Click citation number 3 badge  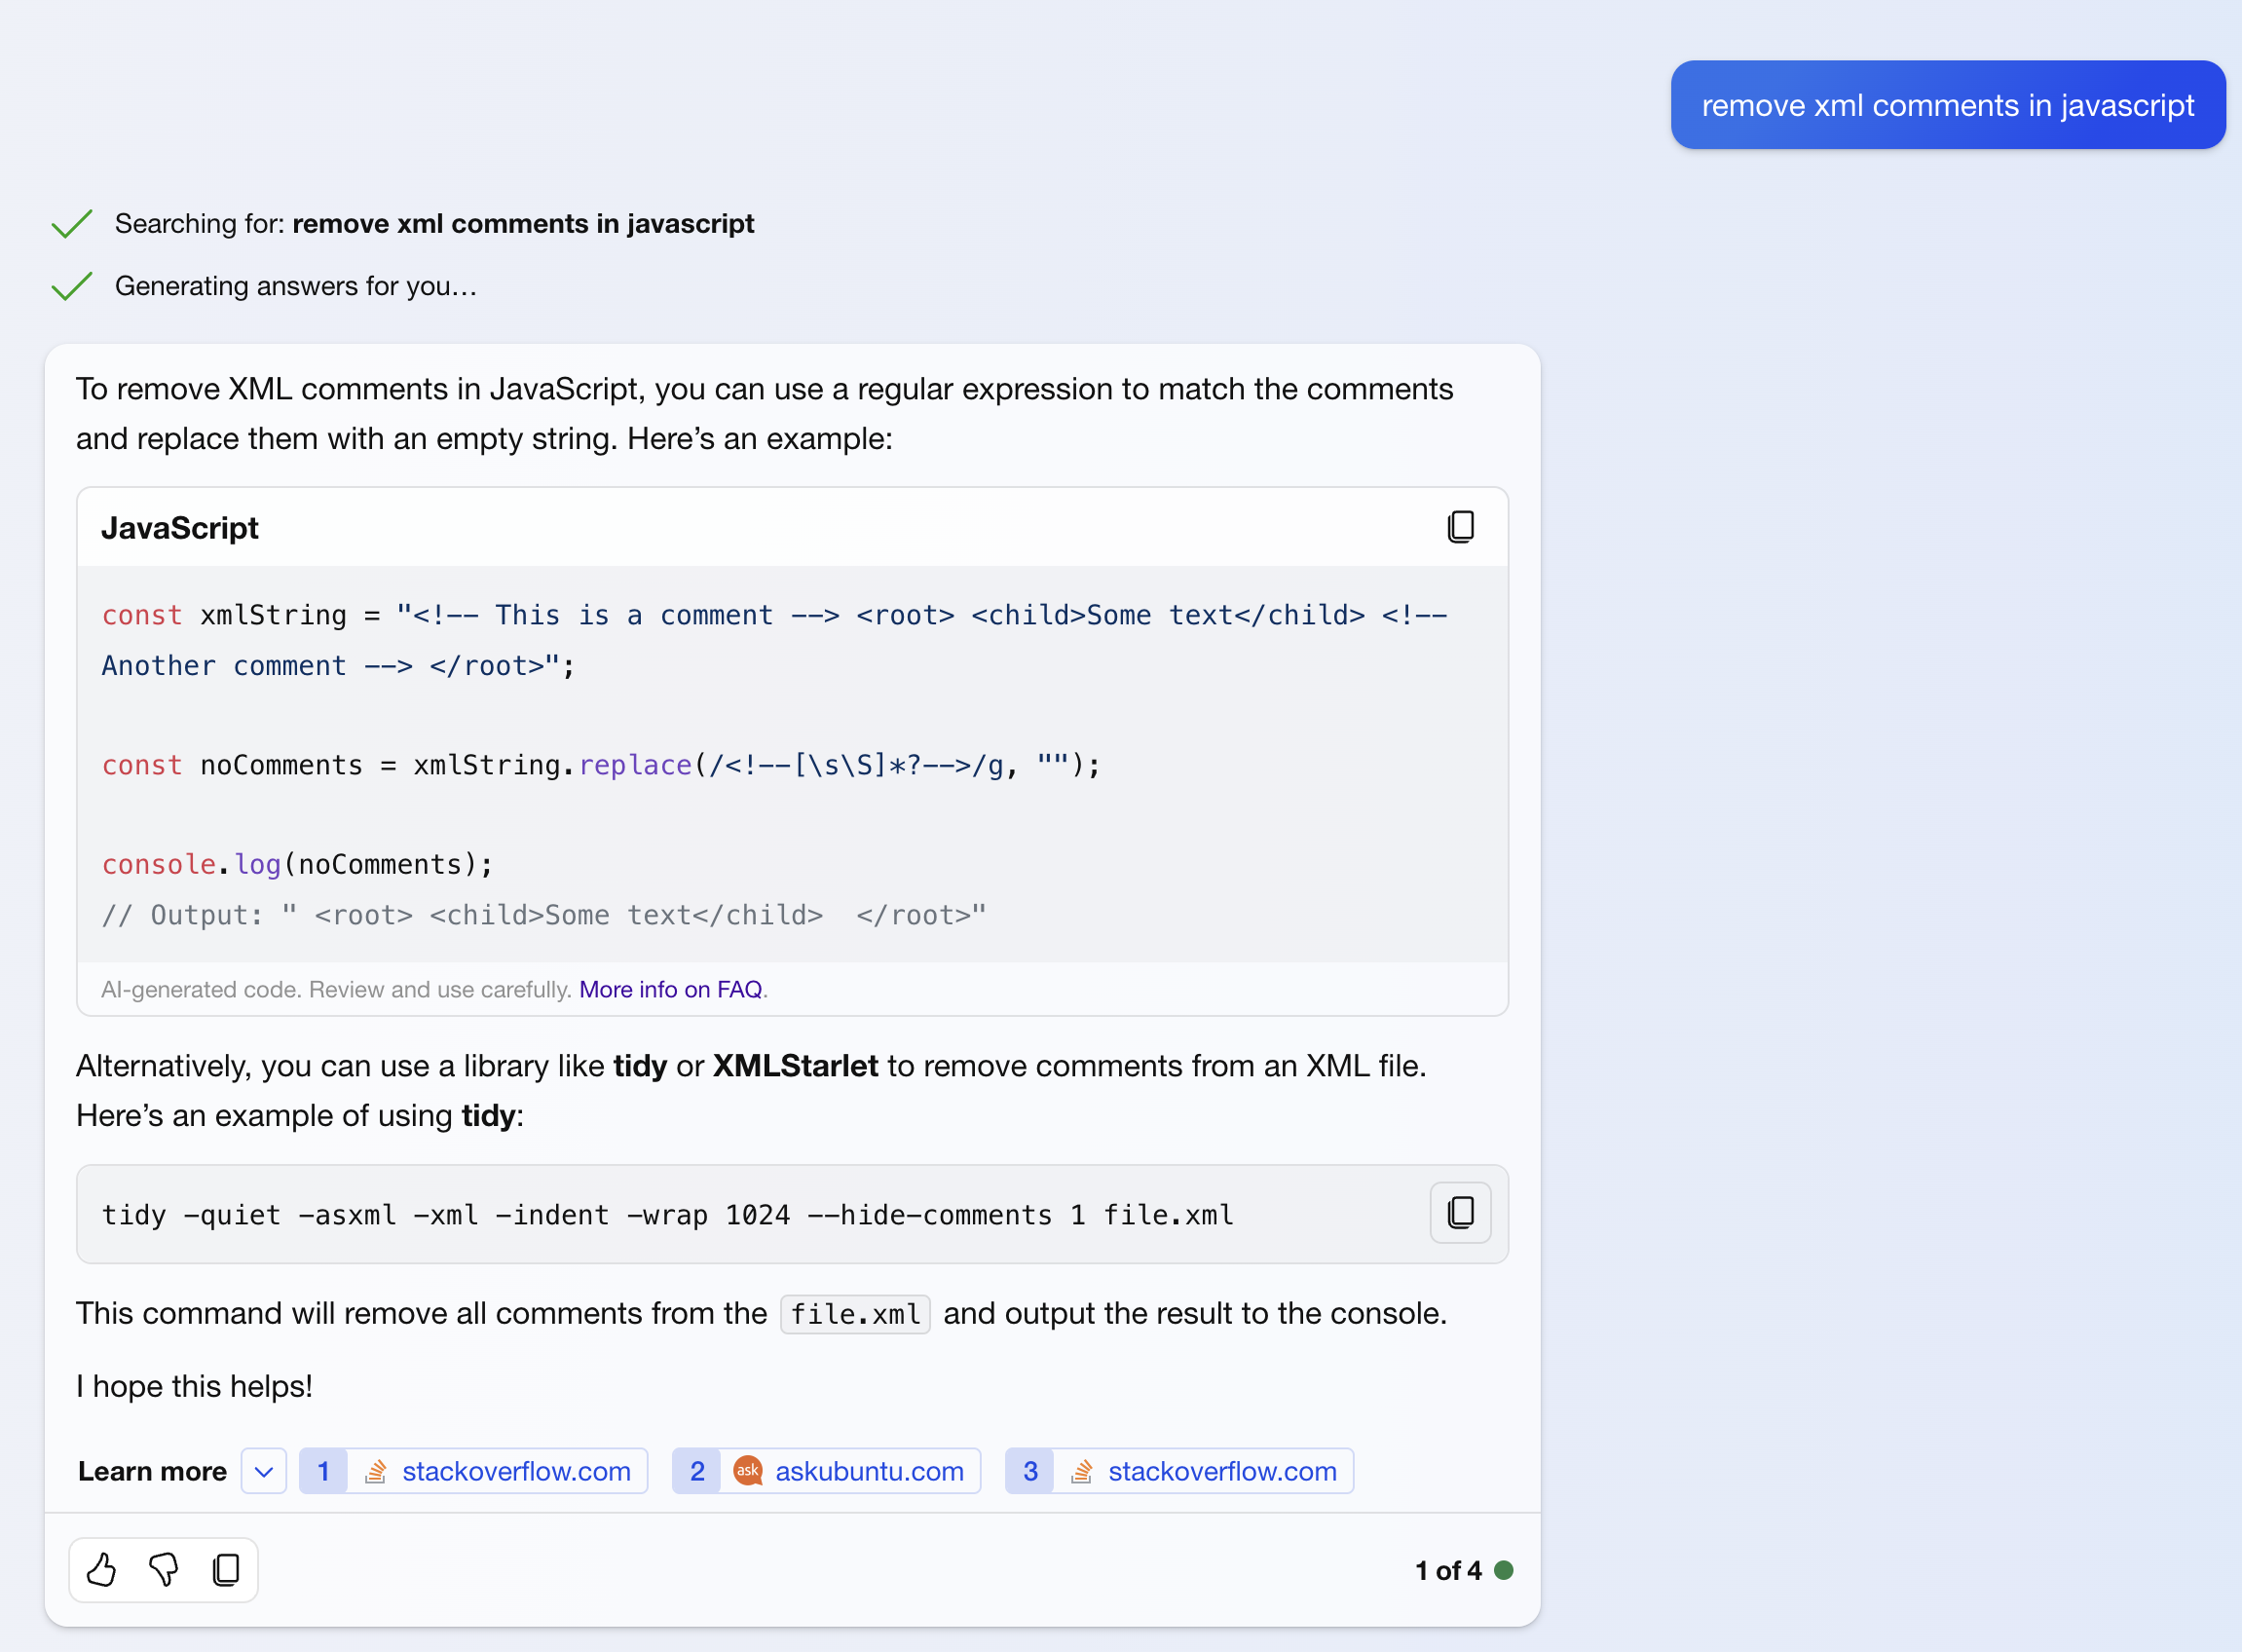click(x=1030, y=1471)
